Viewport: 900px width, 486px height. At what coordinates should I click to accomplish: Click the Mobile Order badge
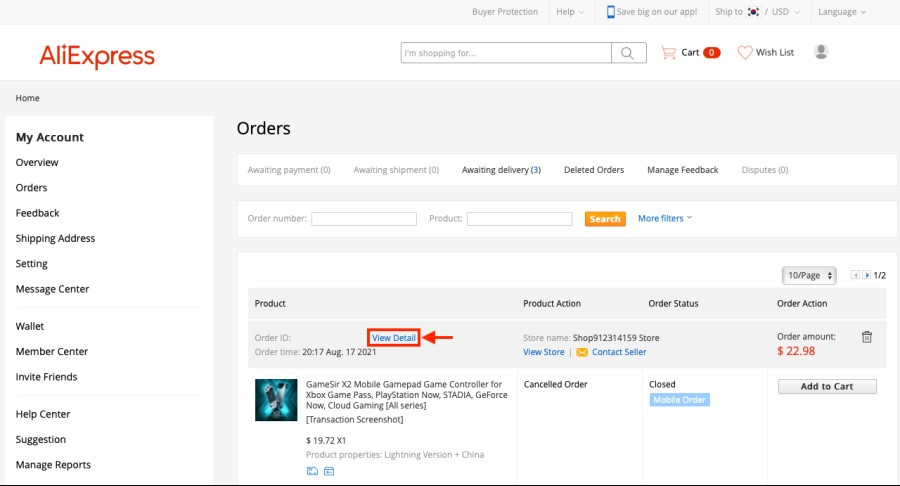tap(680, 400)
